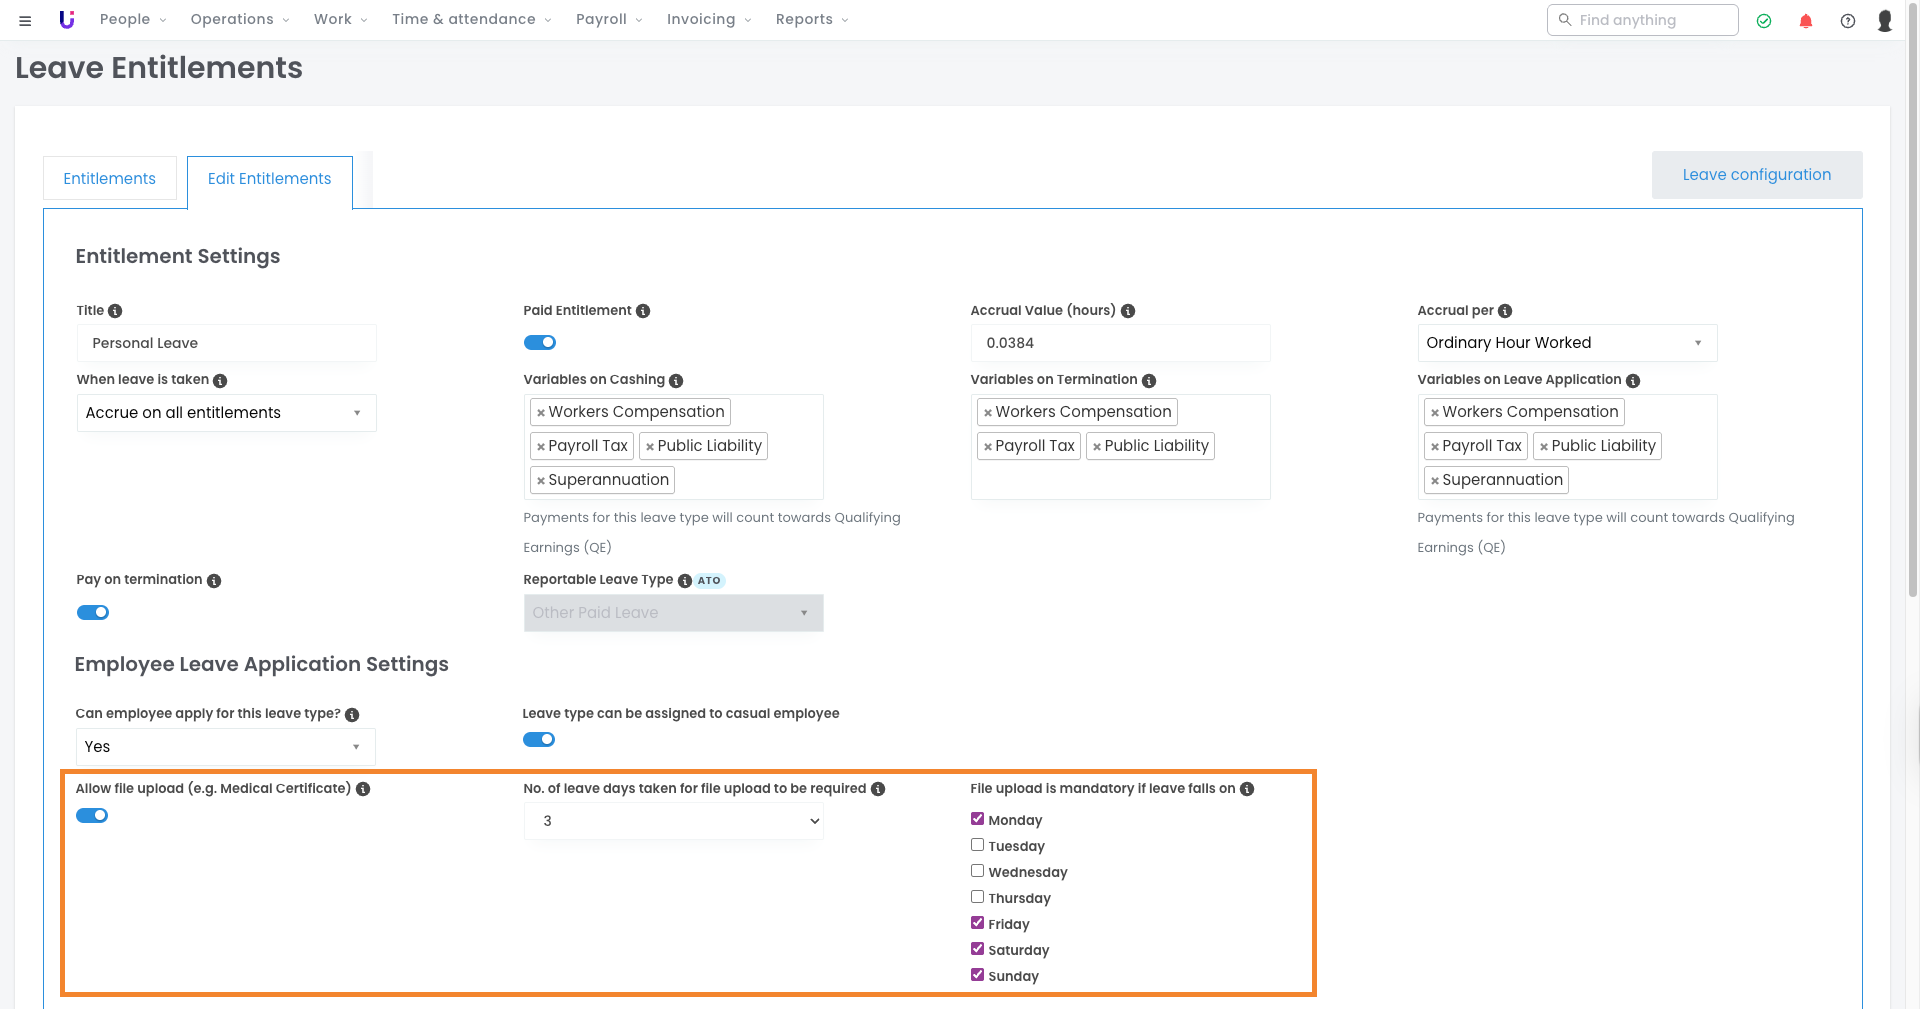1920x1009 pixels.
Task: Remove Payroll Tax from Variables on Cashing
Action: click(541, 447)
